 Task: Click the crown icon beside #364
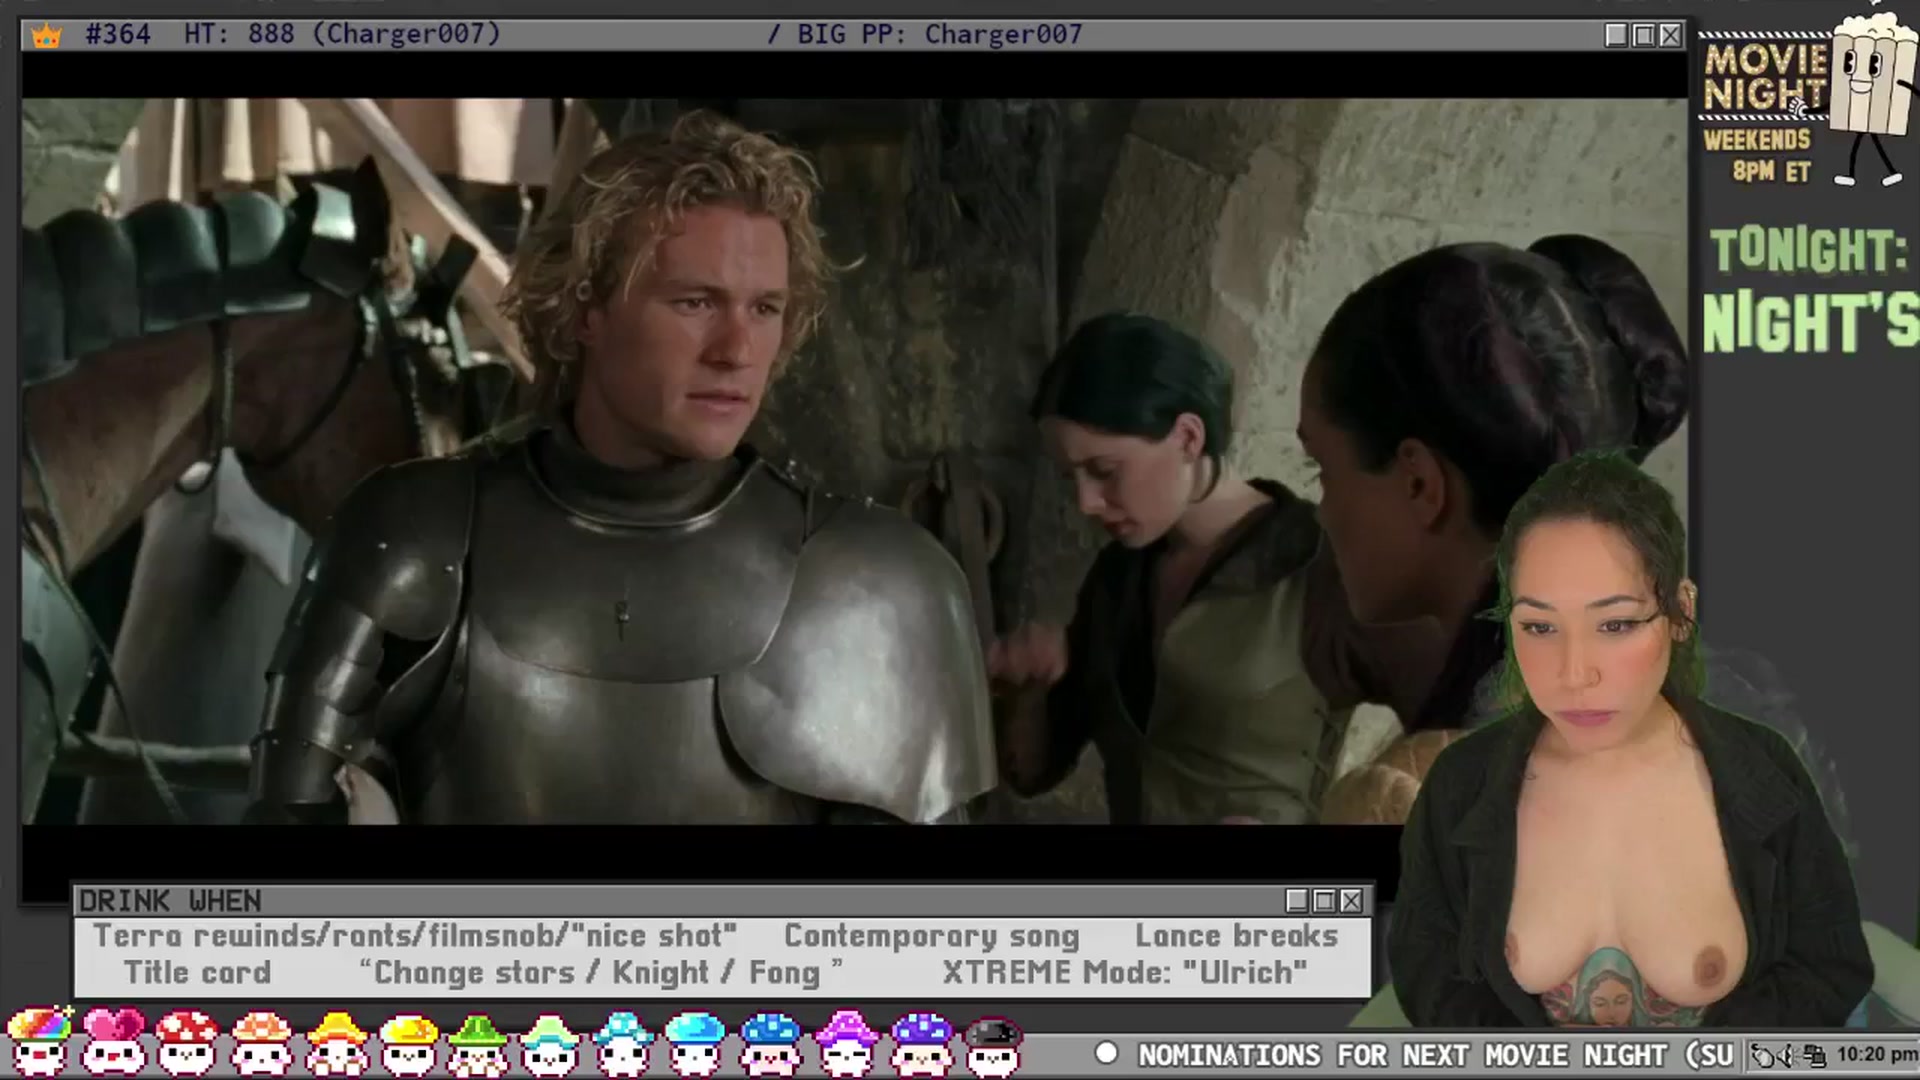(x=46, y=36)
